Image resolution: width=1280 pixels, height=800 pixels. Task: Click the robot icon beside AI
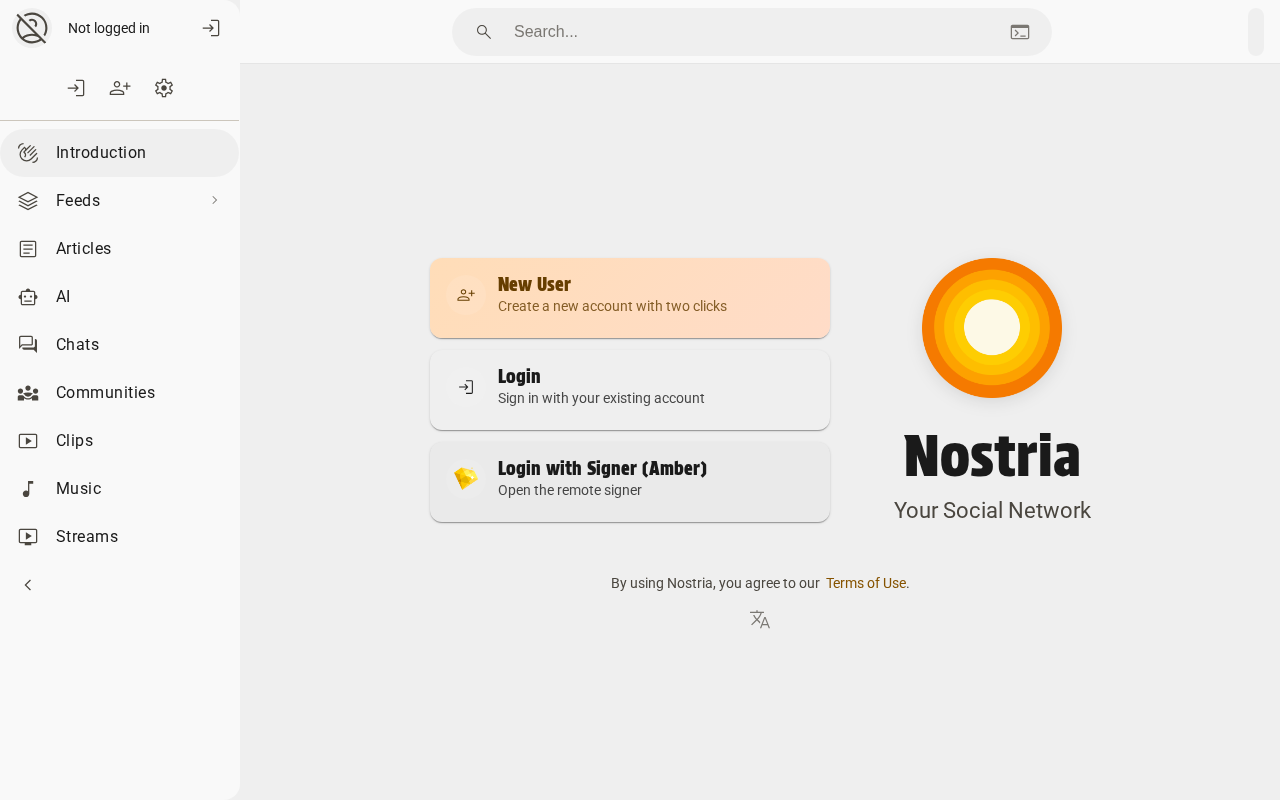[x=28, y=297]
